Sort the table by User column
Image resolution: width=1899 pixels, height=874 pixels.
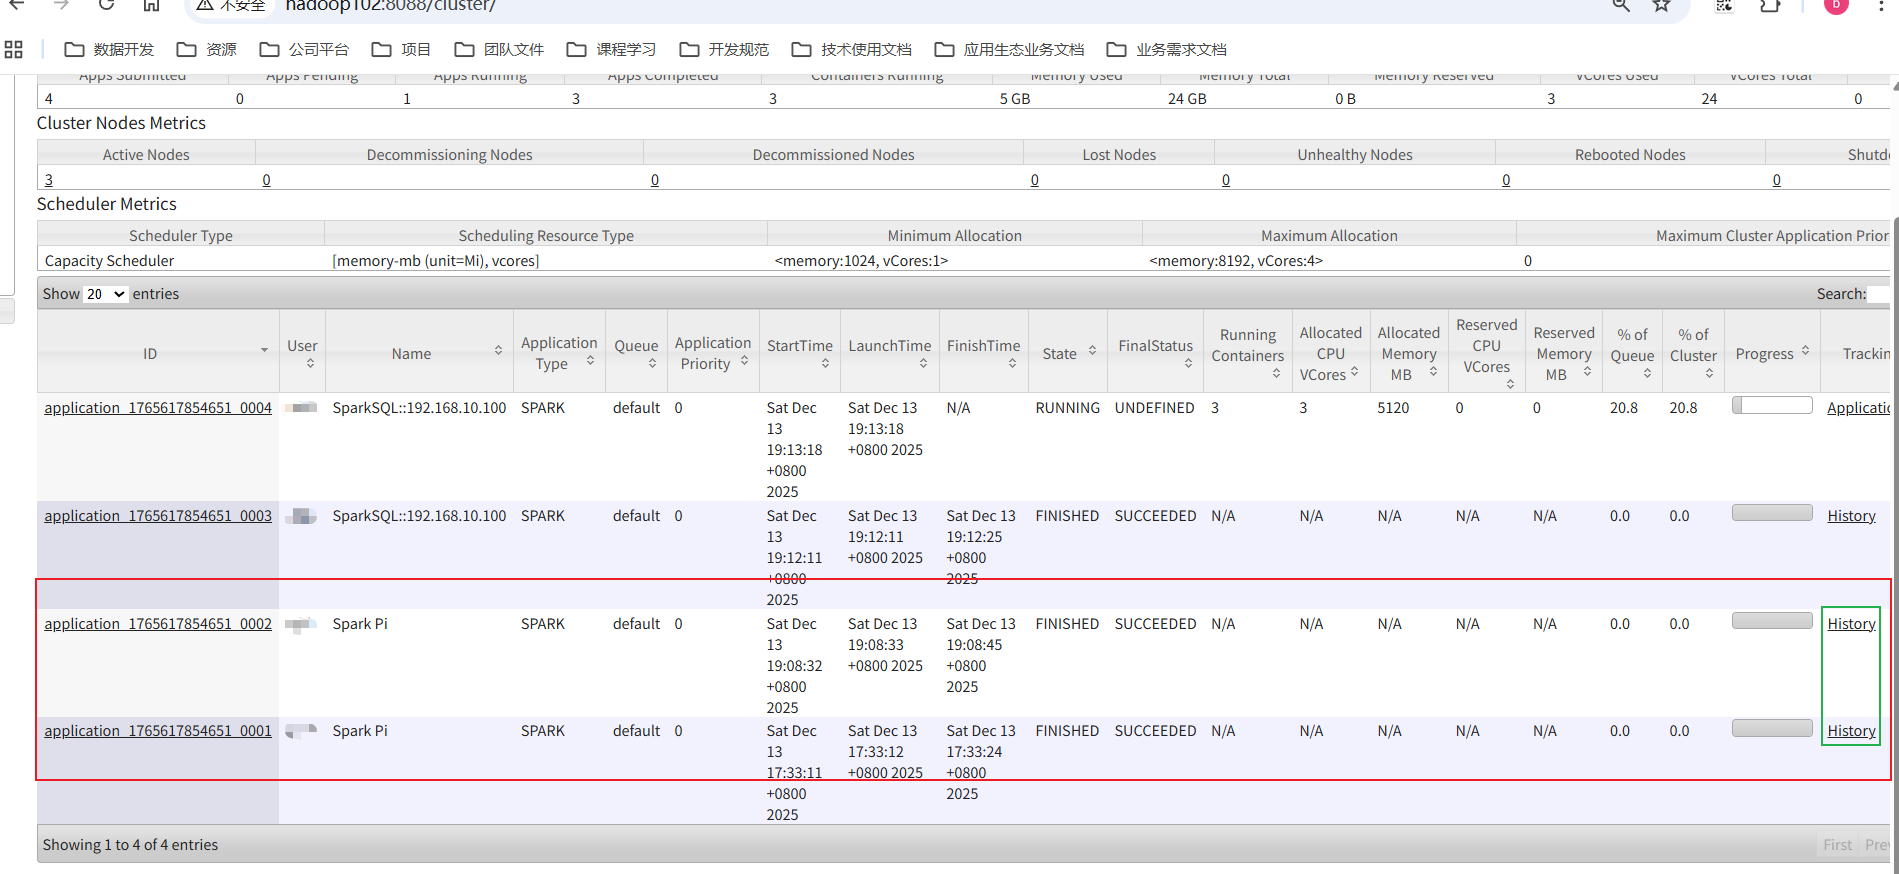[x=302, y=351]
